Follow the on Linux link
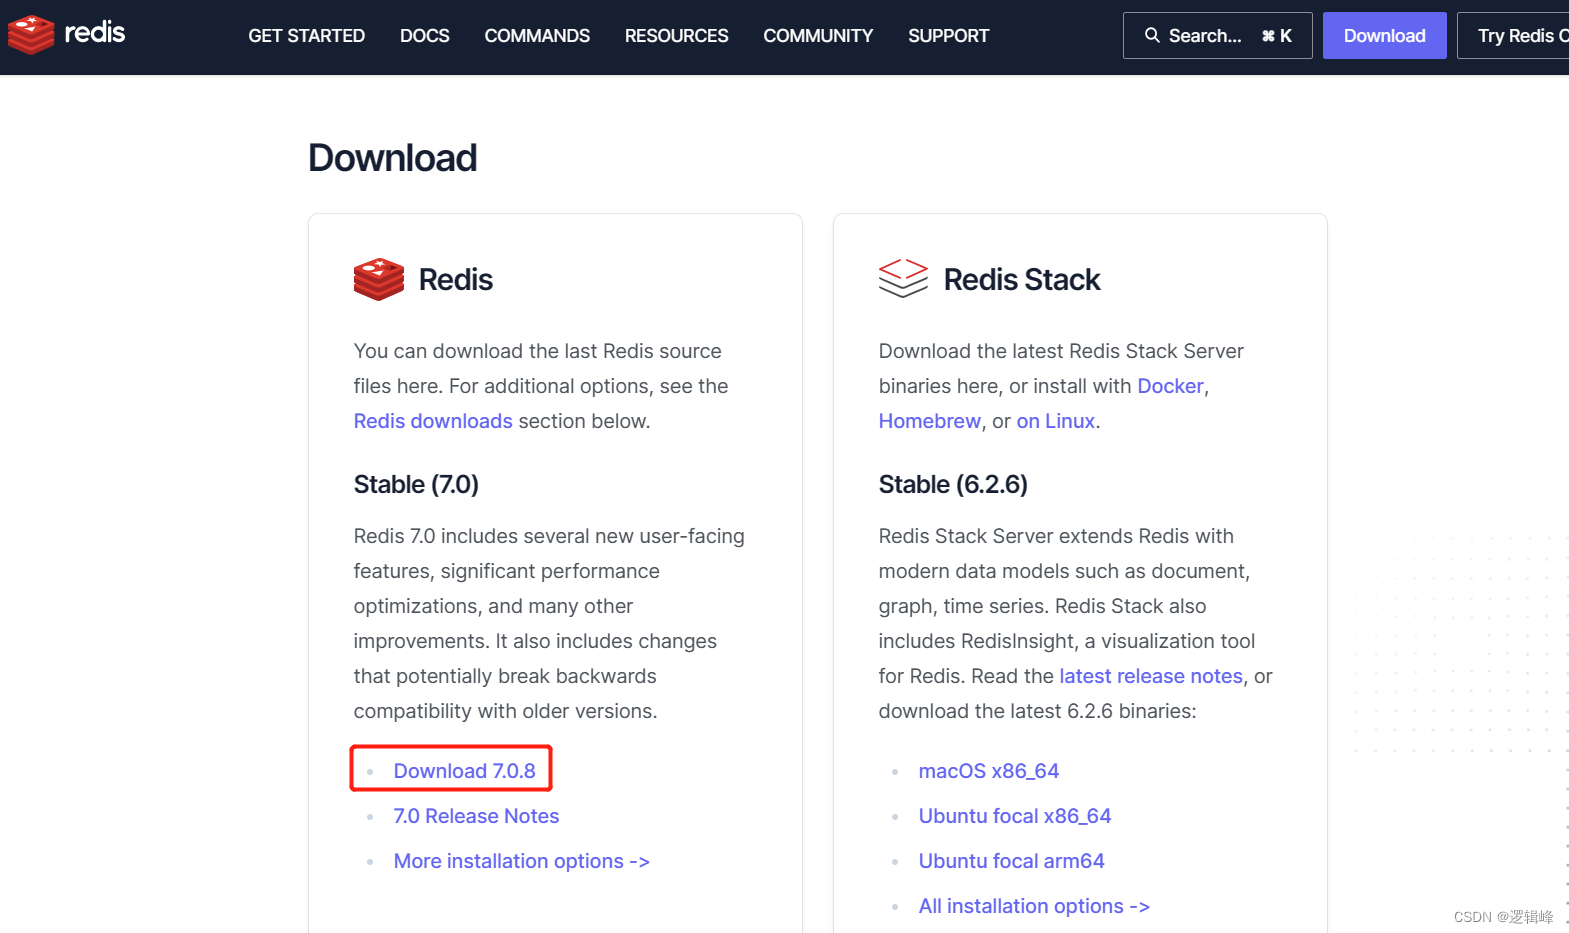The height and width of the screenshot is (933, 1569). pyautogui.click(x=1056, y=421)
